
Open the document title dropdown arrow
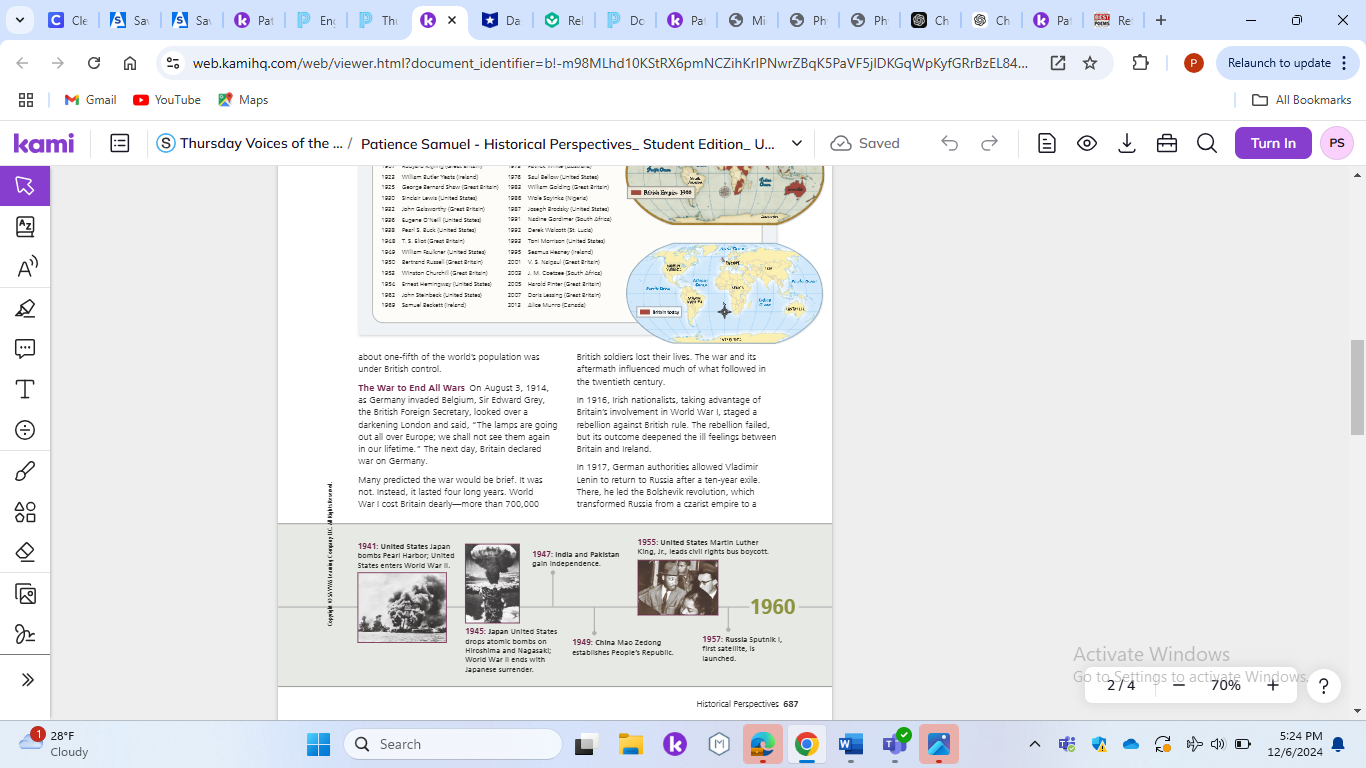(x=797, y=143)
